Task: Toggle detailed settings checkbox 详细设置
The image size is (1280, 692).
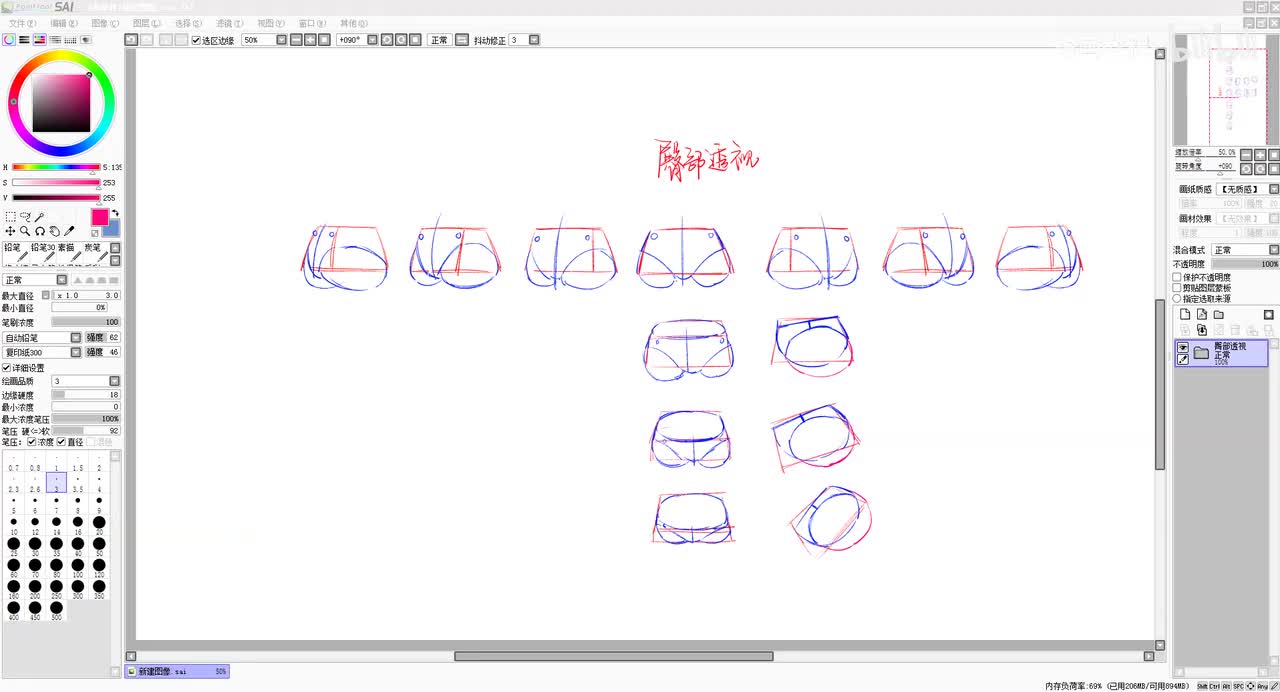Action: [6, 368]
